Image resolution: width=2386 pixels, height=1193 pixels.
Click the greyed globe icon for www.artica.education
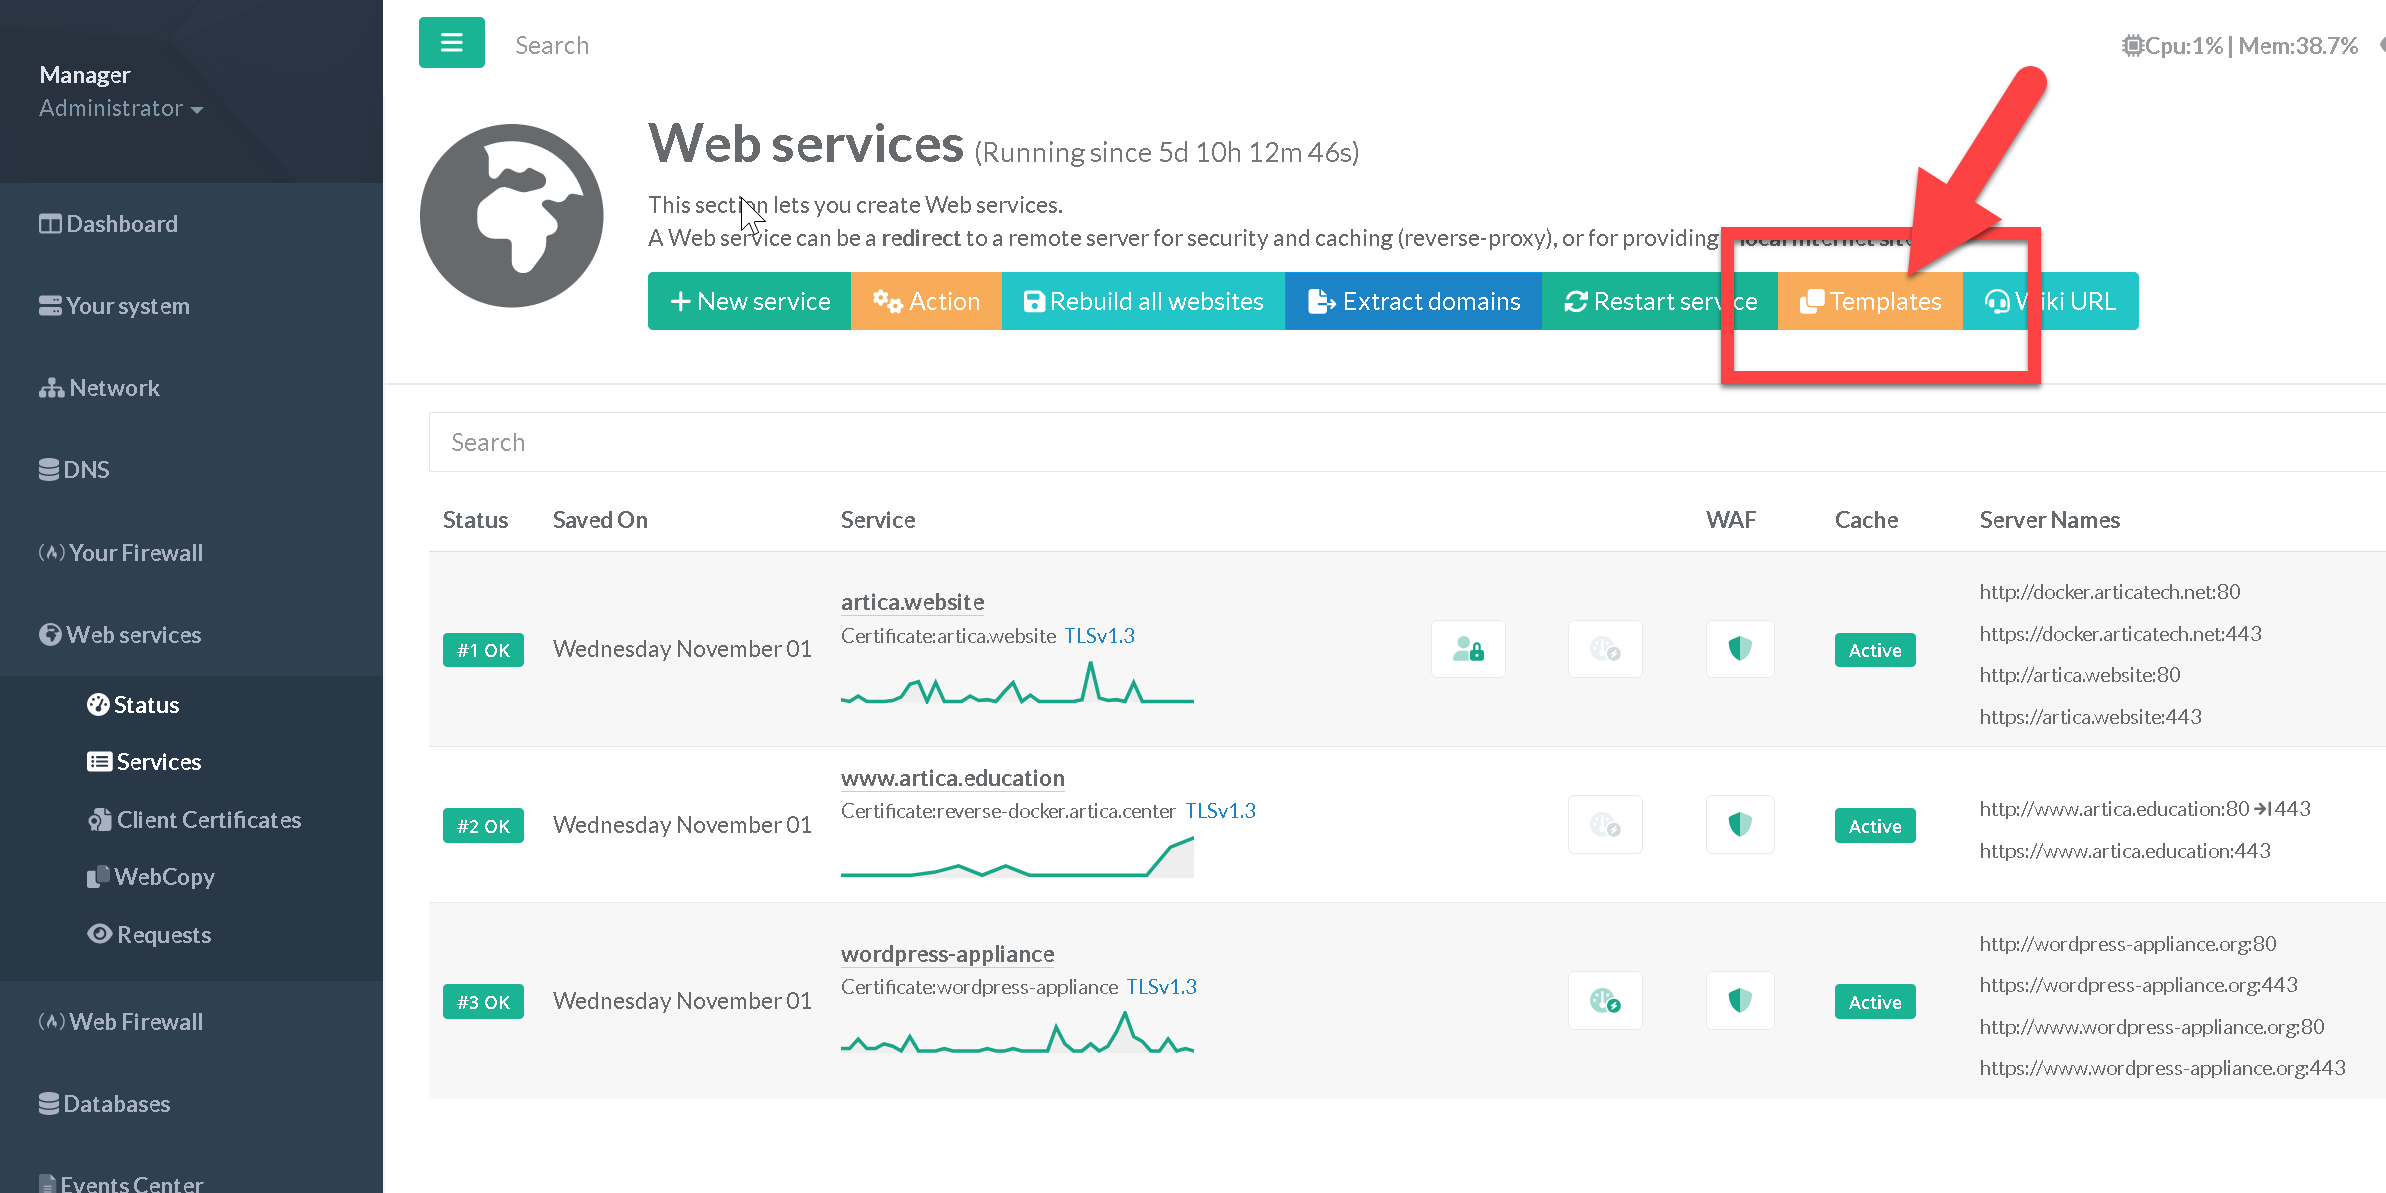1604,825
